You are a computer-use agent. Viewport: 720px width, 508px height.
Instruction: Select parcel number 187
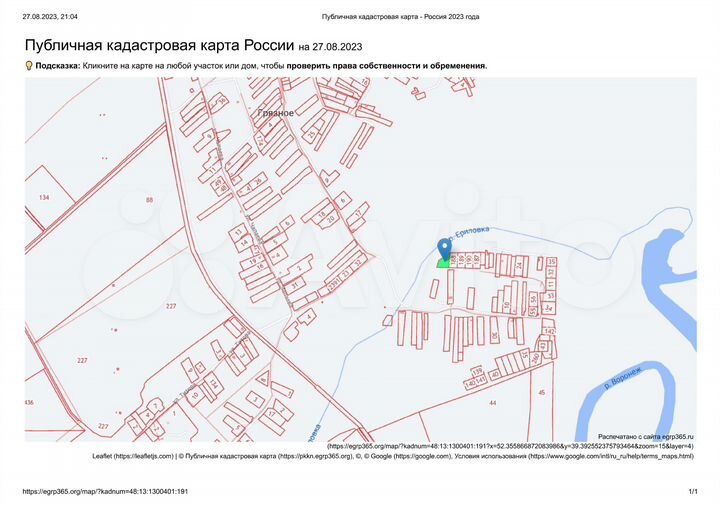click(x=477, y=260)
